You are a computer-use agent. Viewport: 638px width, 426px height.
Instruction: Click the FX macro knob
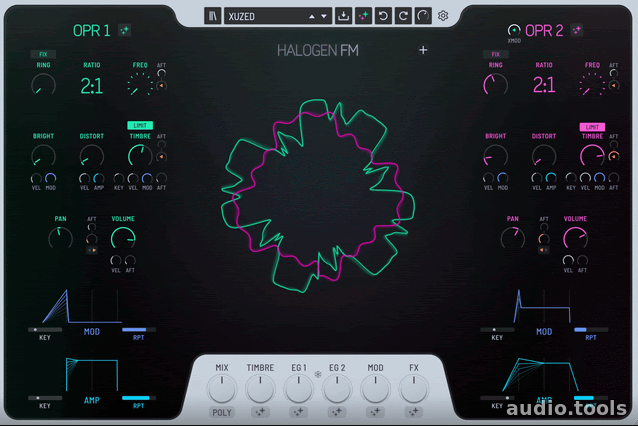[414, 389]
